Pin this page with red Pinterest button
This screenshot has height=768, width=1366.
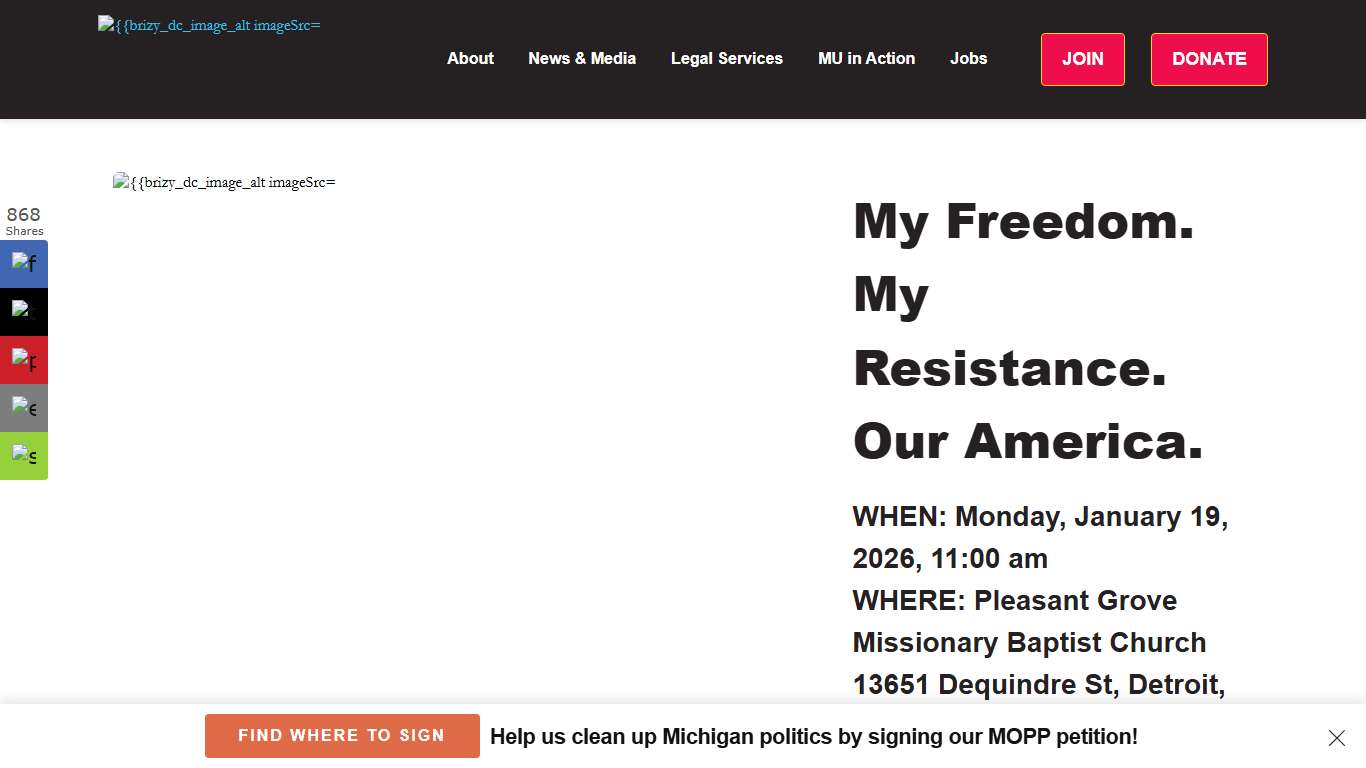pyautogui.click(x=24, y=360)
